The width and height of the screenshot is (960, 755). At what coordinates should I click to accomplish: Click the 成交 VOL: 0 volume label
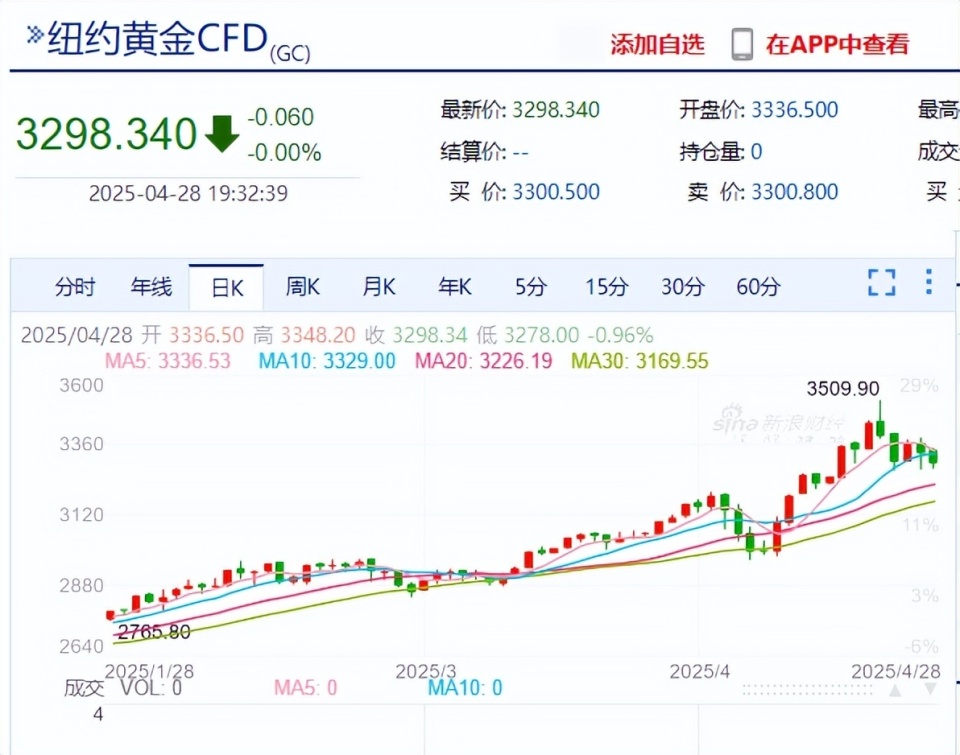123,688
